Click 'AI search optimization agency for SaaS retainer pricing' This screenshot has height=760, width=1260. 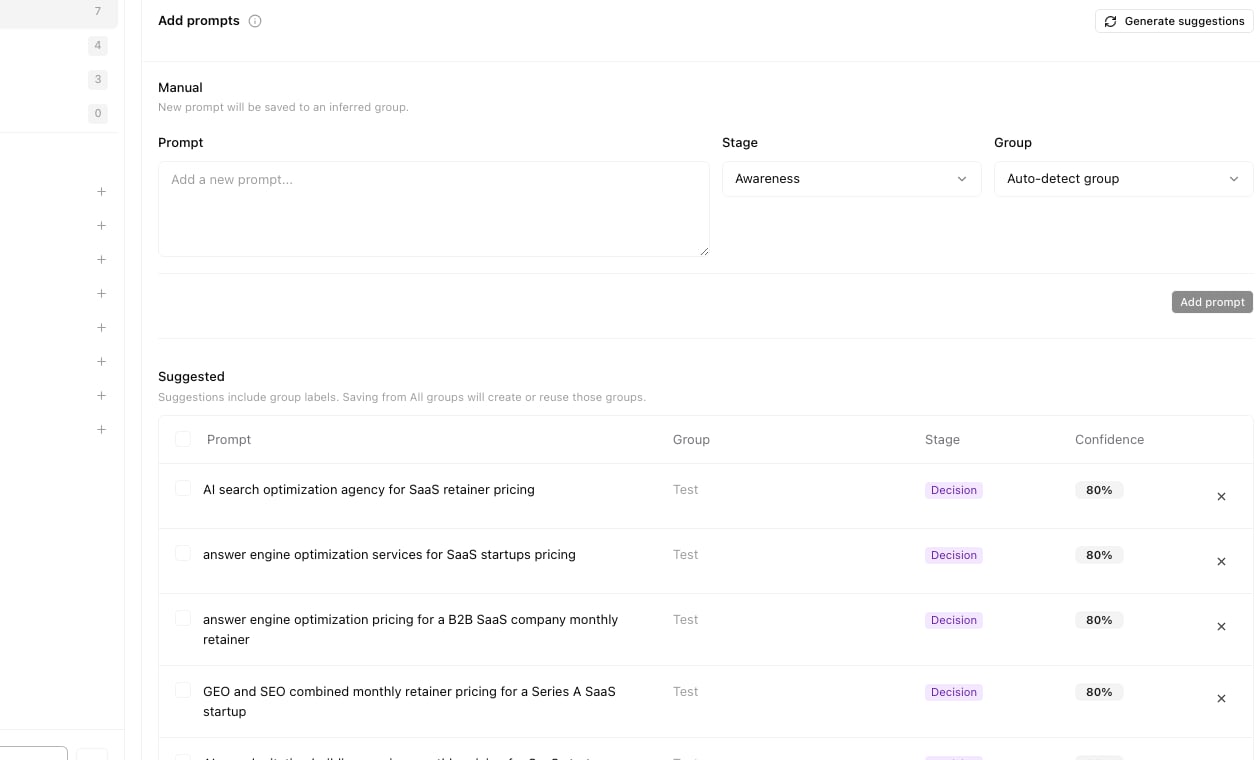pyautogui.click(x=369, y=489)
